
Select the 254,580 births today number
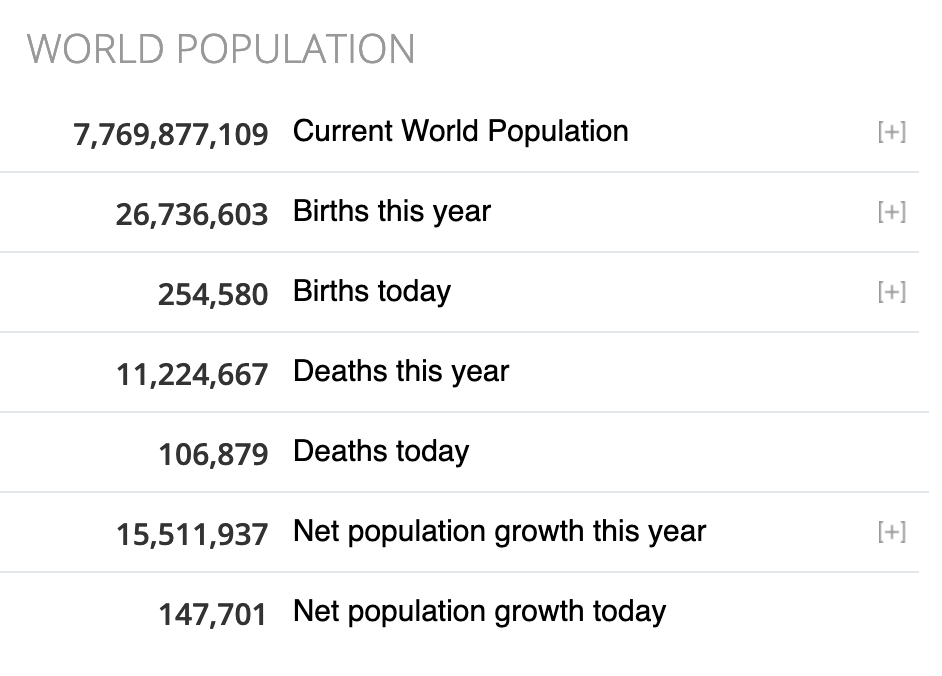click(213, 294)
